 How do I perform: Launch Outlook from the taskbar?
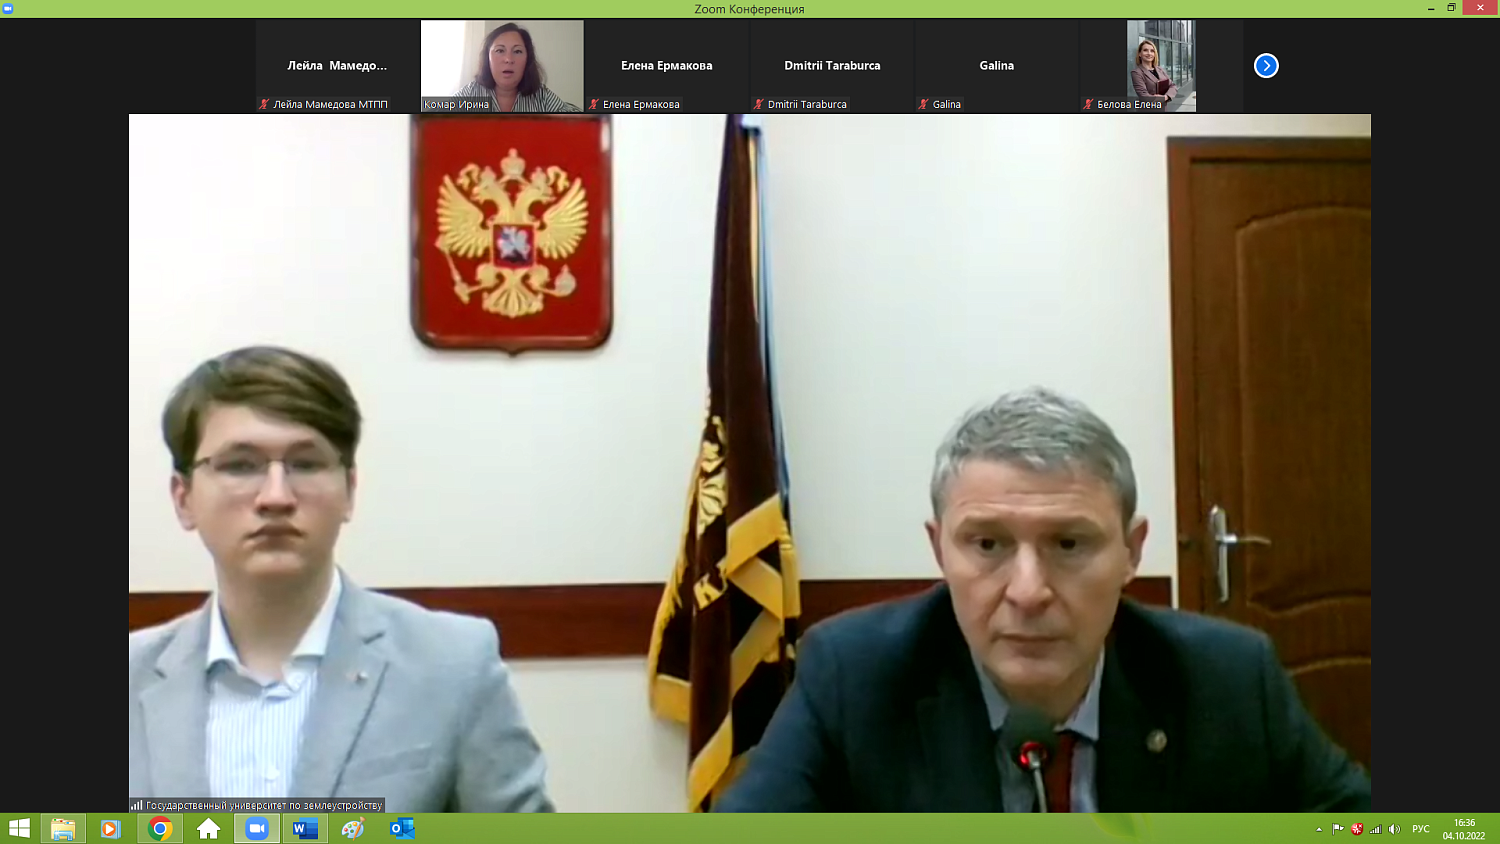click(x=402, y=829)
